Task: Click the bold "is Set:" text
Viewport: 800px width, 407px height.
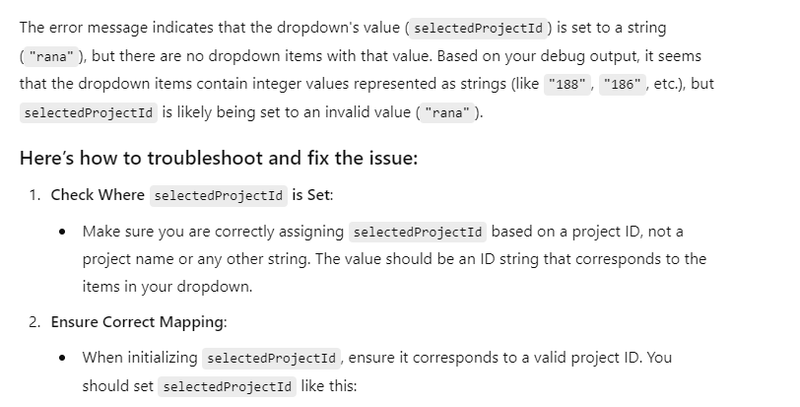Action: pos(312,195)
